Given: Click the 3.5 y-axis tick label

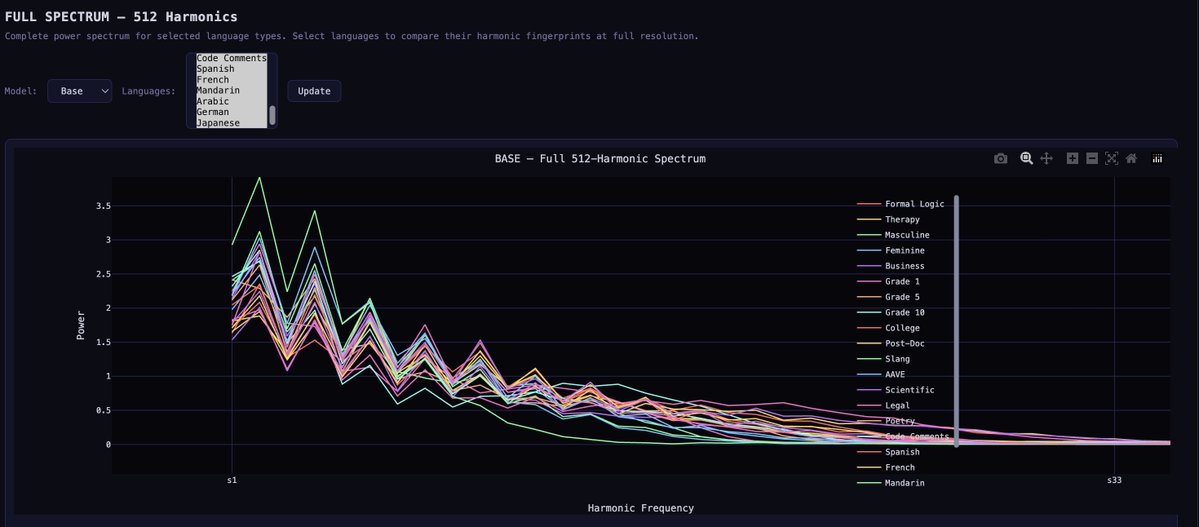Looking at the screenshot, I should pyautogui.click(x=102, y=206).
